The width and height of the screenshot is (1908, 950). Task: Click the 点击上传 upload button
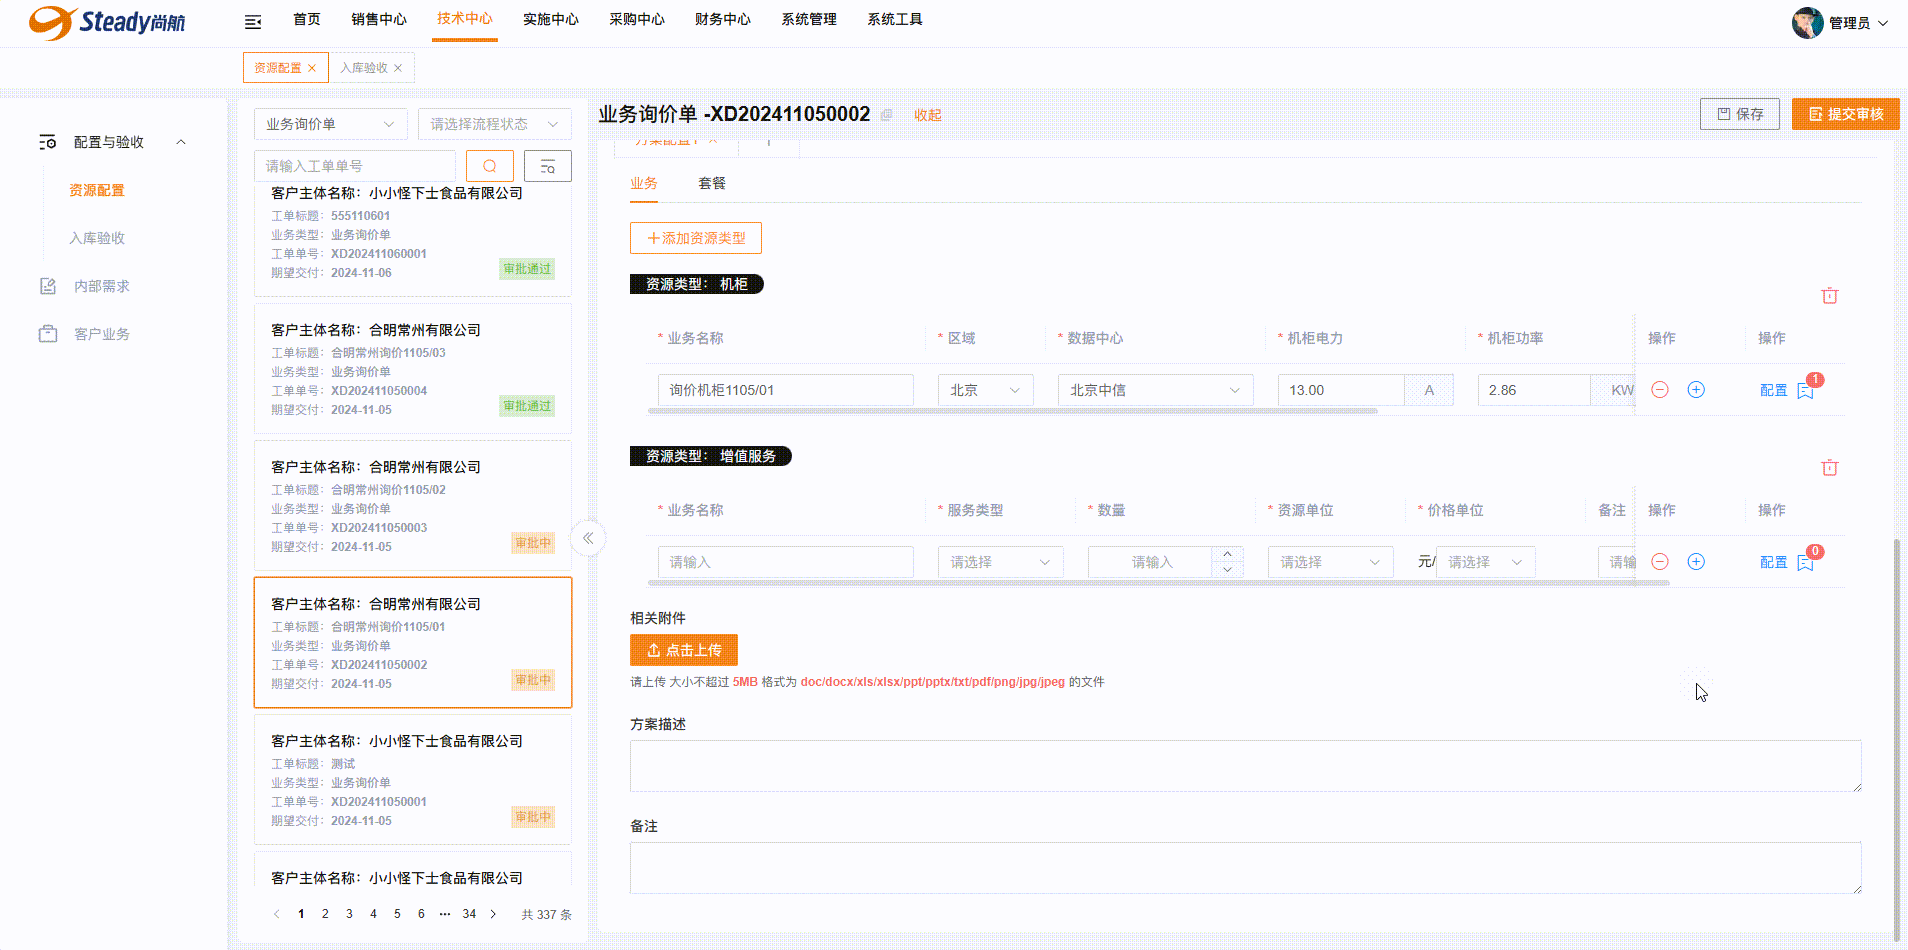[684, 650]
